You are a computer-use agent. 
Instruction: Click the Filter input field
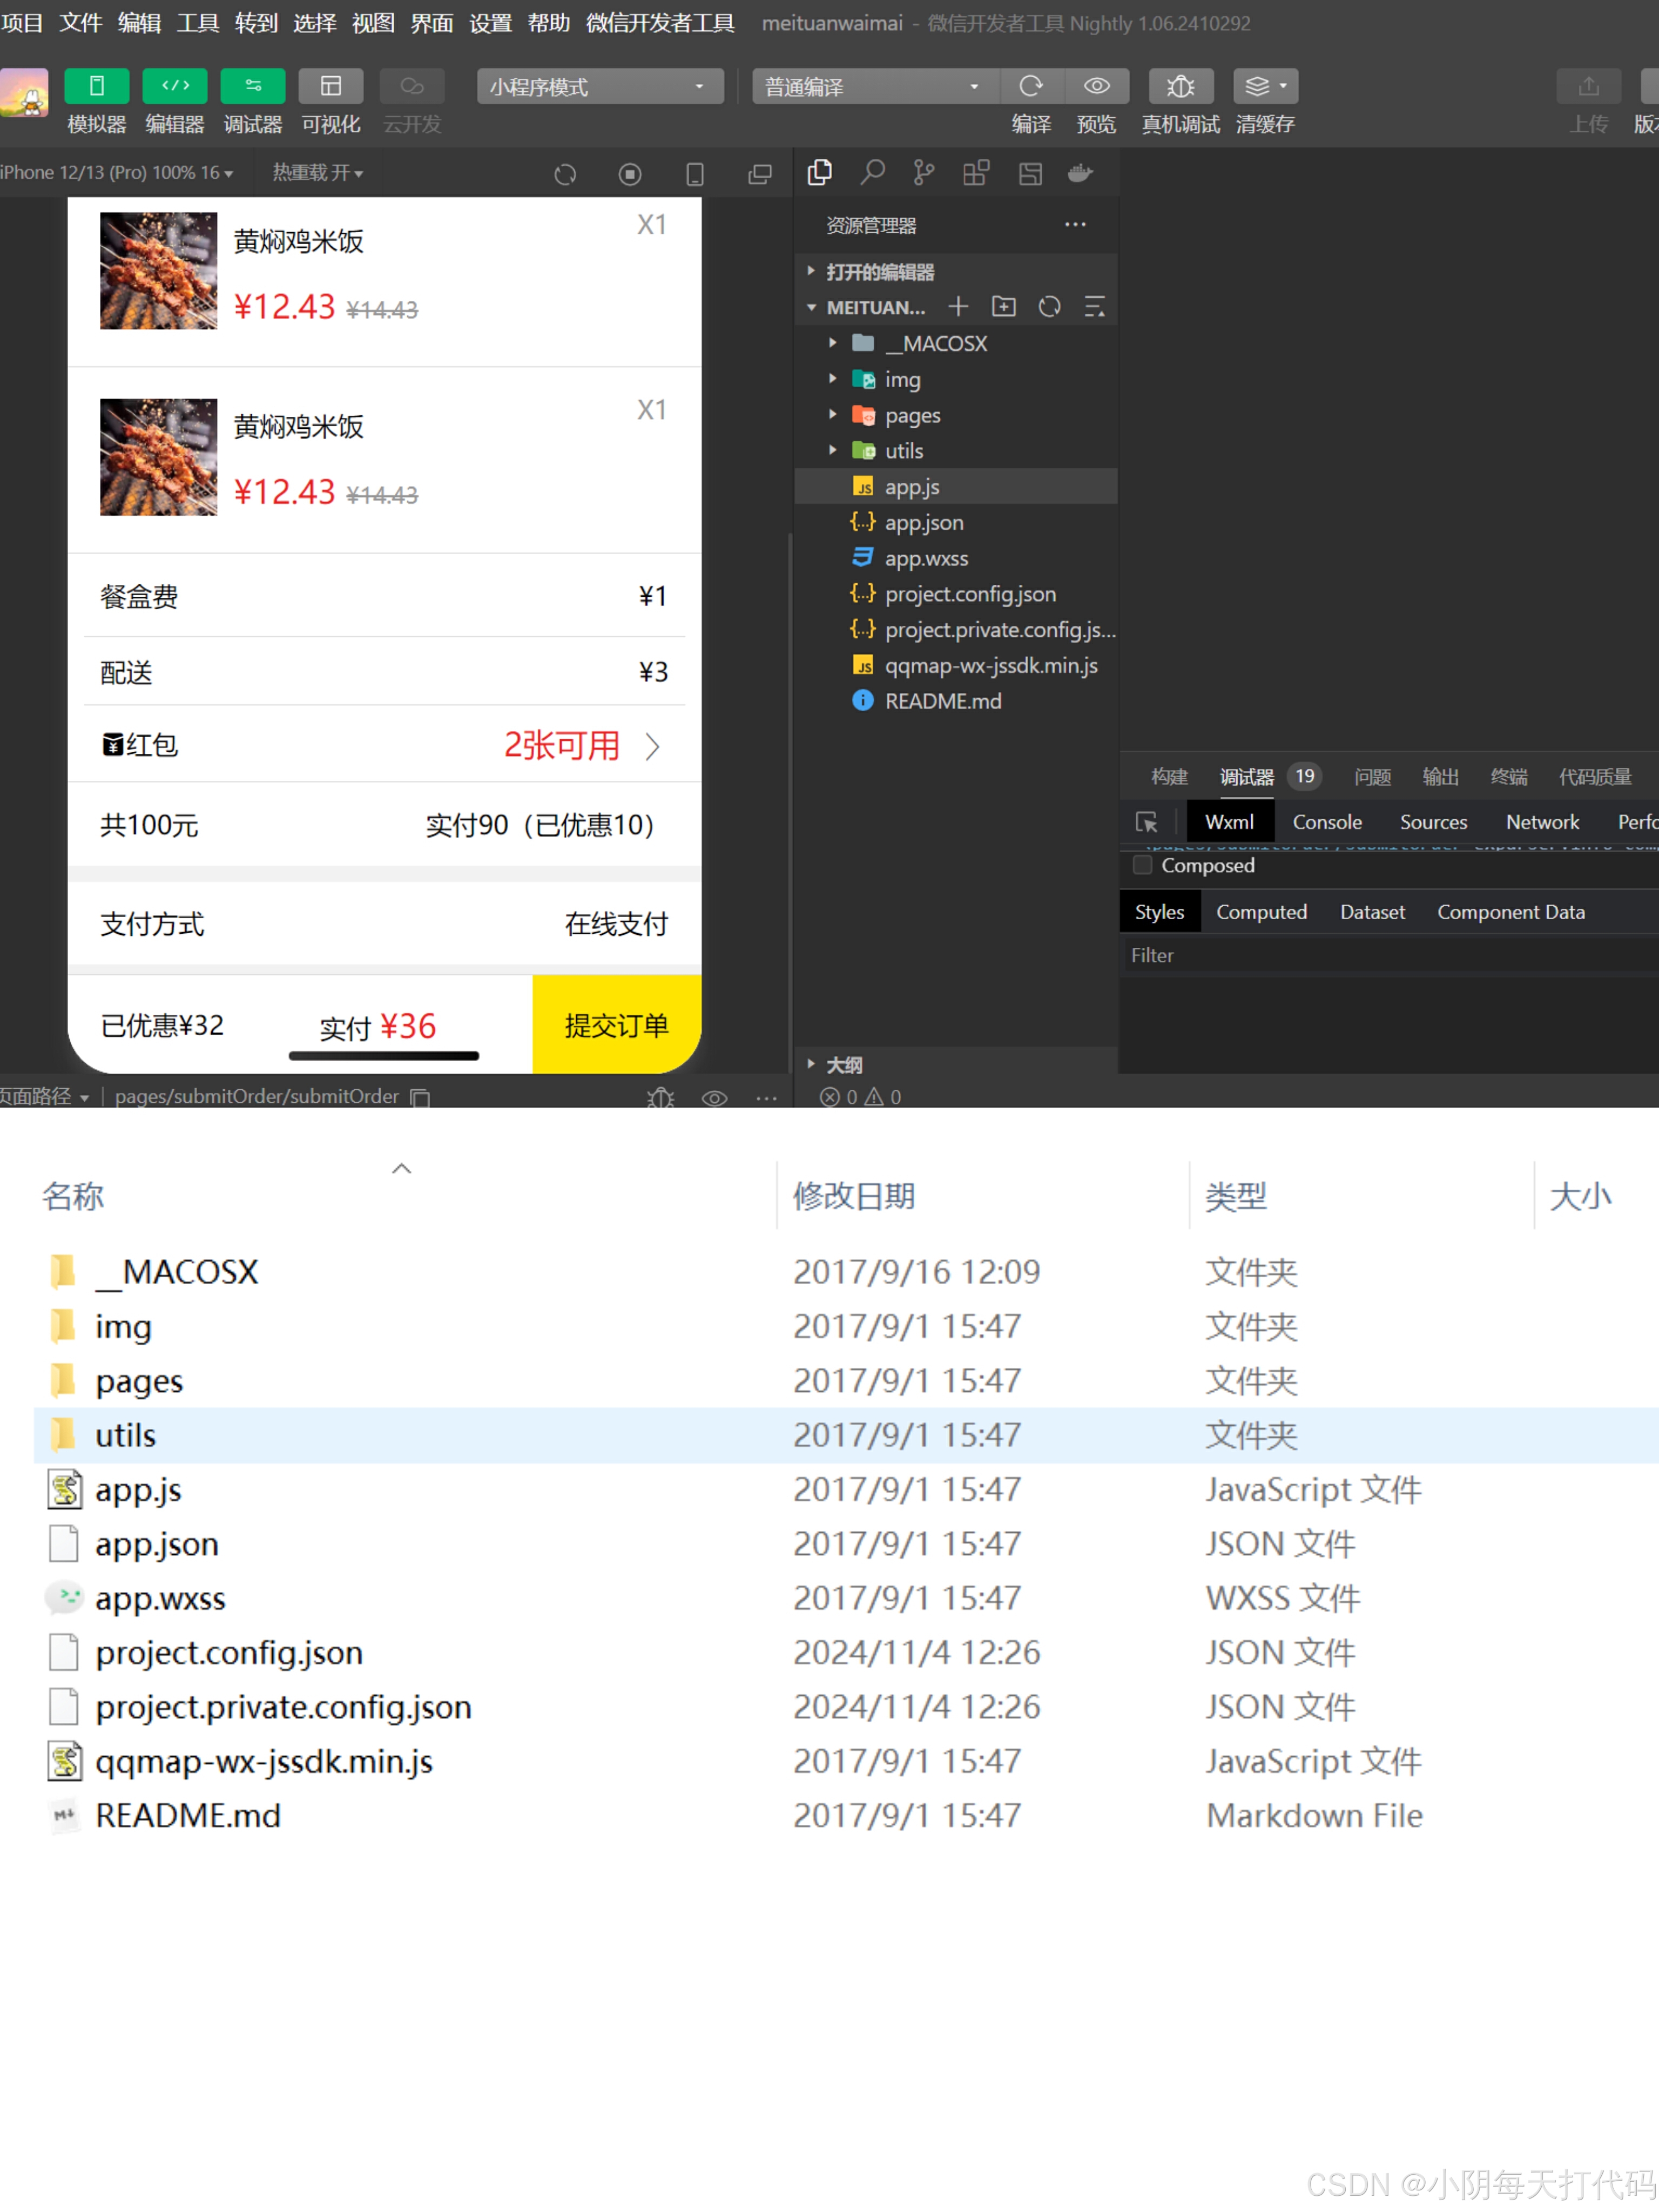1380,955
